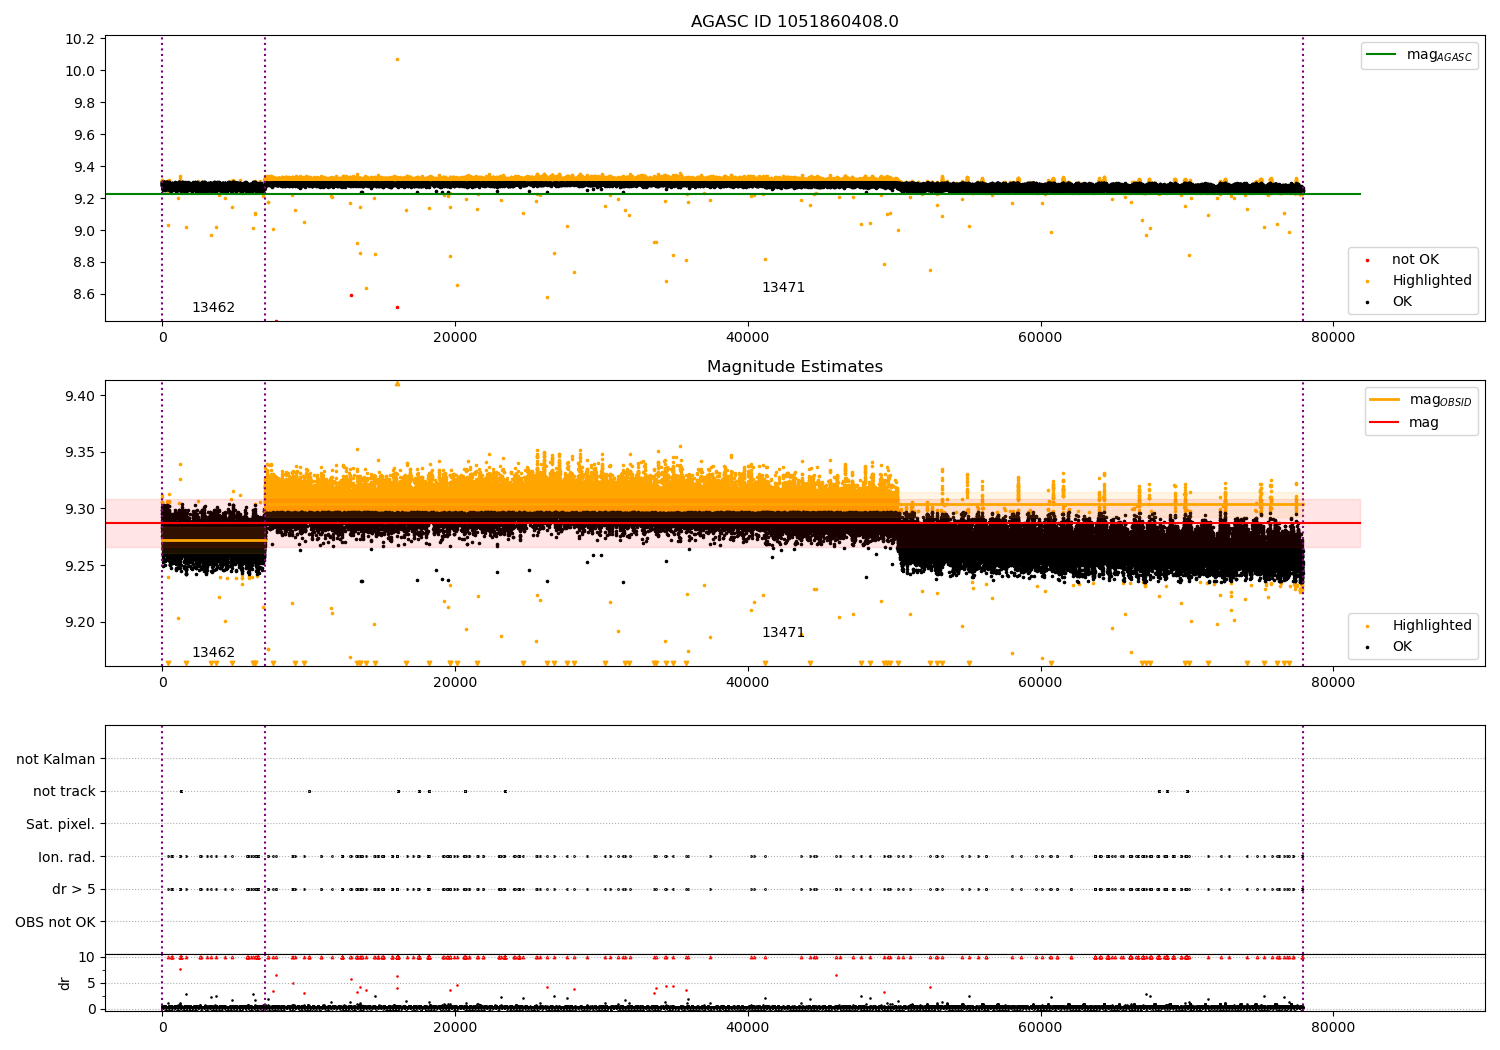Click '80000' x-axis label under Magnitude Estimates plot

tap(1333, 683)
